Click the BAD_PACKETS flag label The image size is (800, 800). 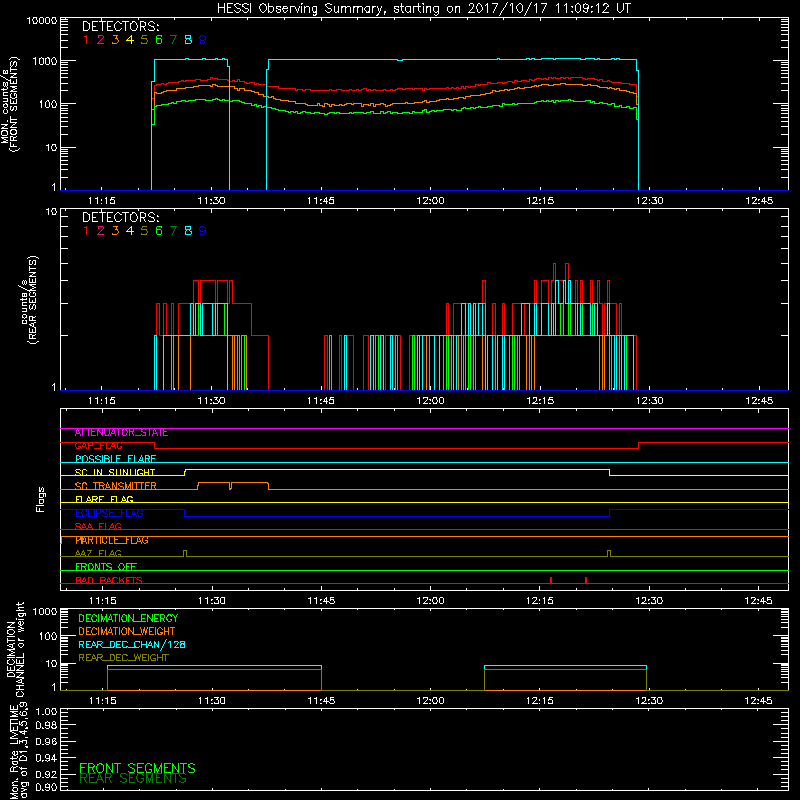pyautogui.click(x=109, y=581)
